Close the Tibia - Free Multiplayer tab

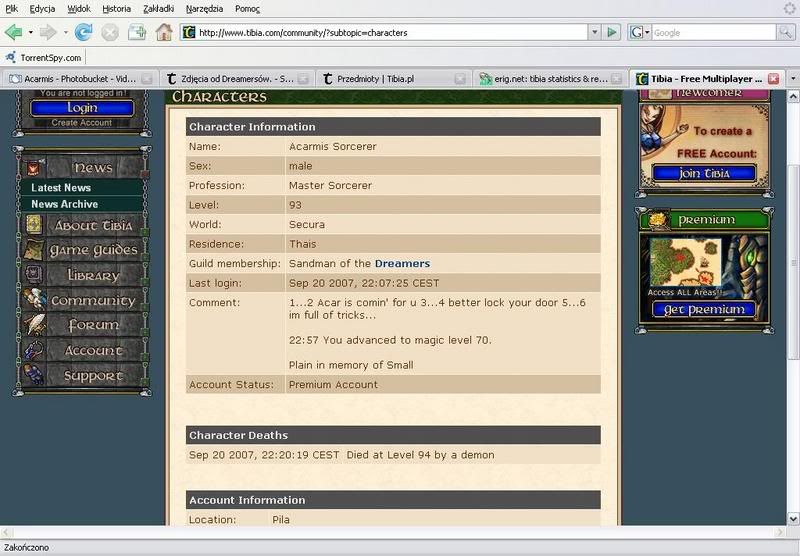pyautogui.click(x=773, y=79)
